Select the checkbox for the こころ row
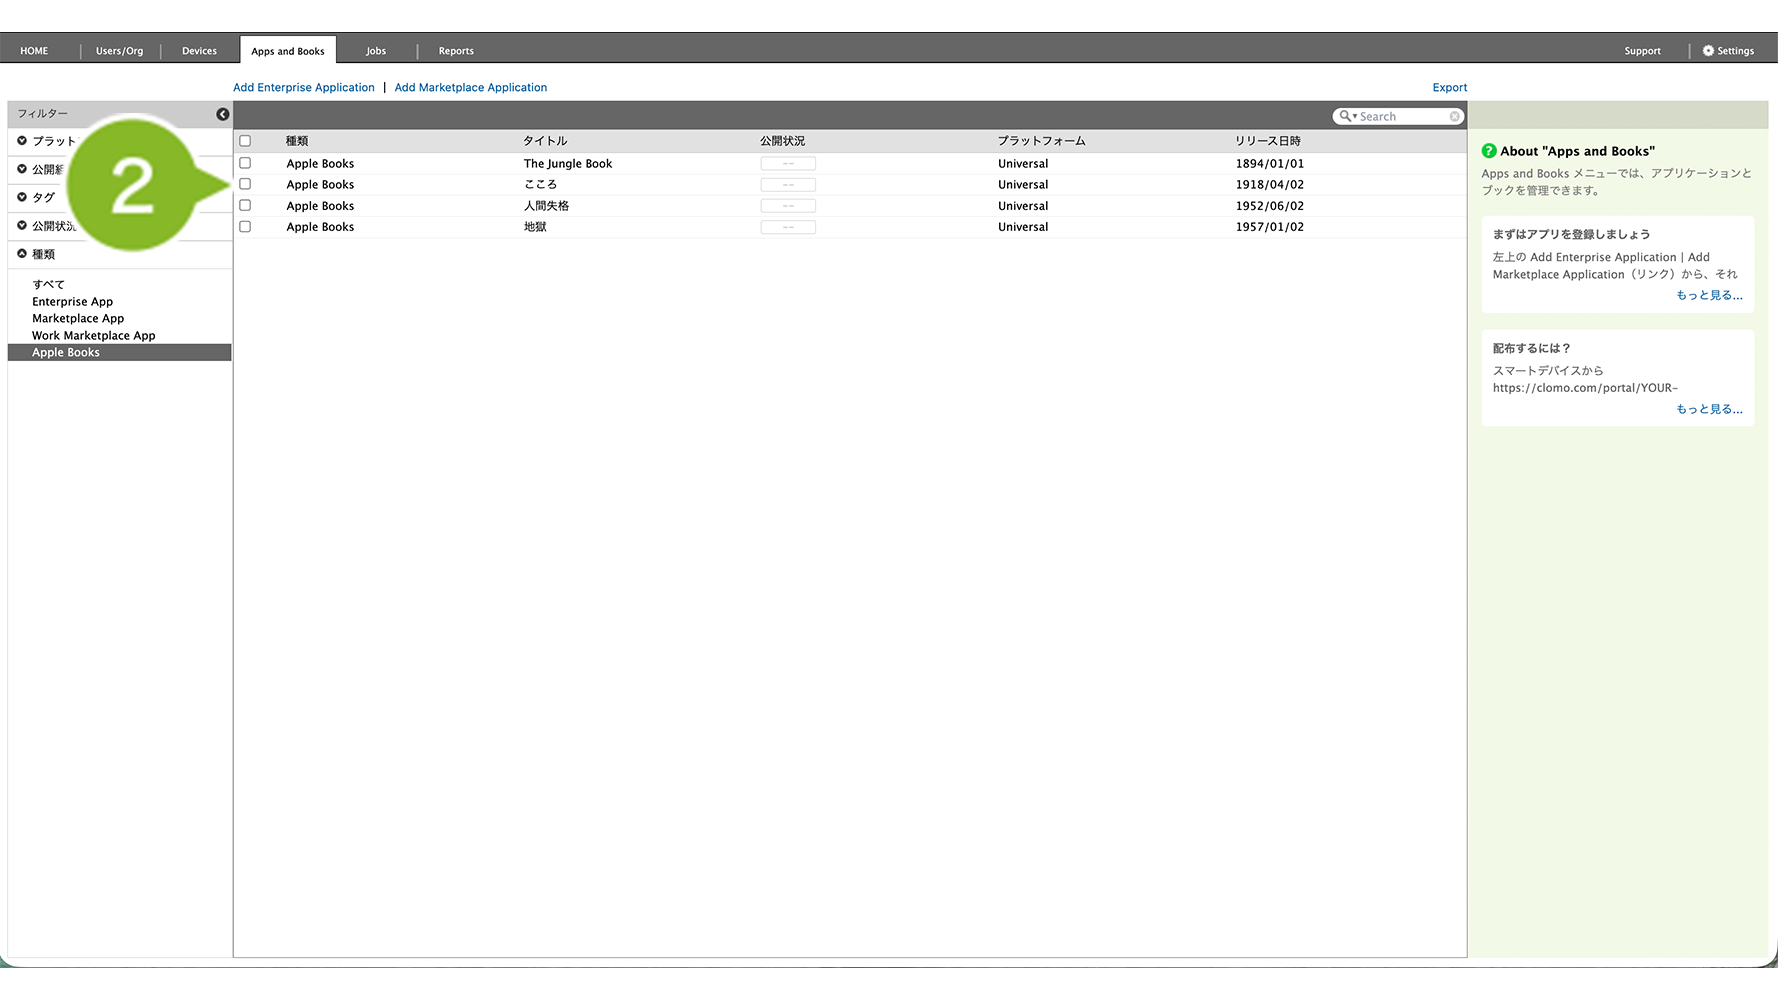This screenshot has width=1778, height=1000. pyautogui.click(x=245, y=184)
